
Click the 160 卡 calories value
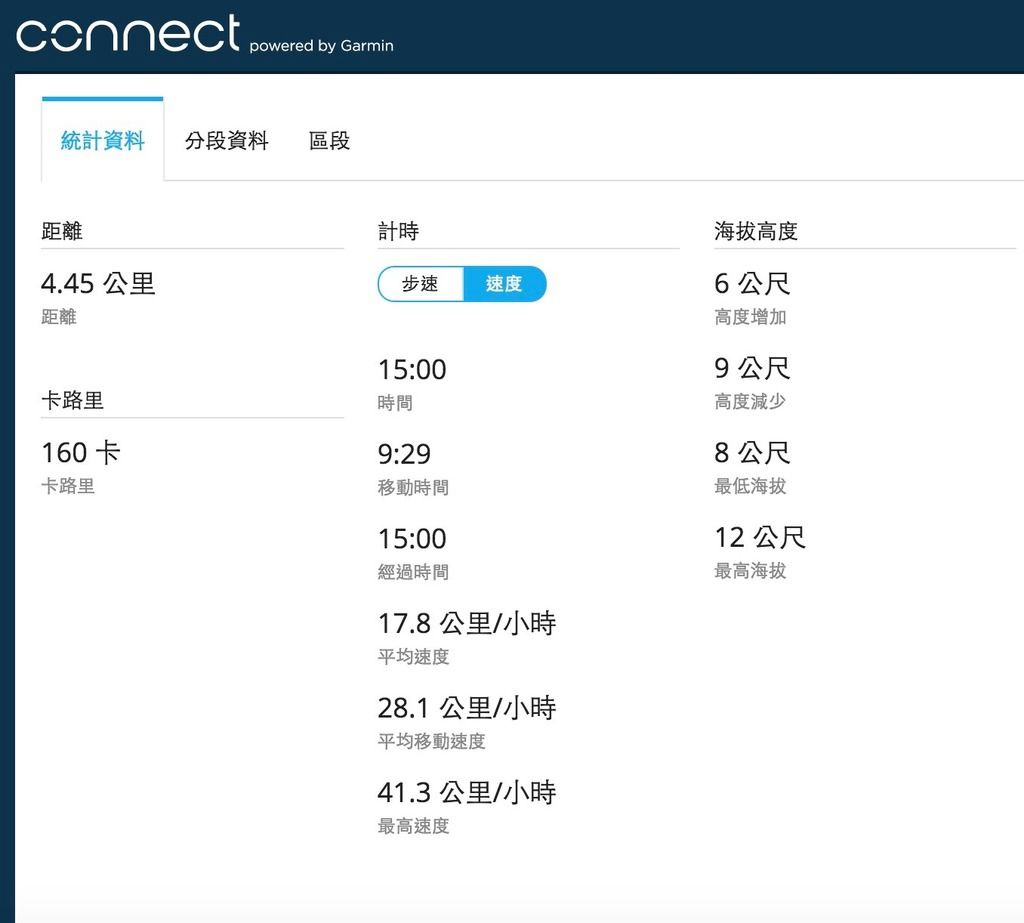coord(81,453)
